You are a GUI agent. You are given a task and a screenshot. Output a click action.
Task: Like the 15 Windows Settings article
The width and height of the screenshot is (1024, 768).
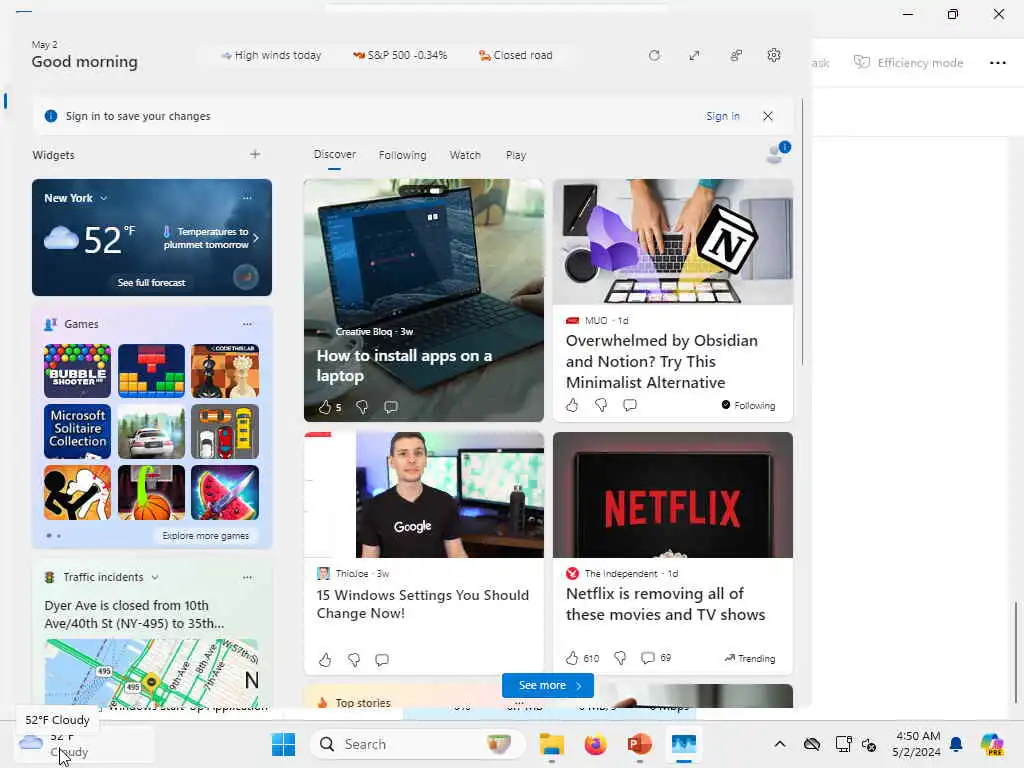(x=325, y=660)
